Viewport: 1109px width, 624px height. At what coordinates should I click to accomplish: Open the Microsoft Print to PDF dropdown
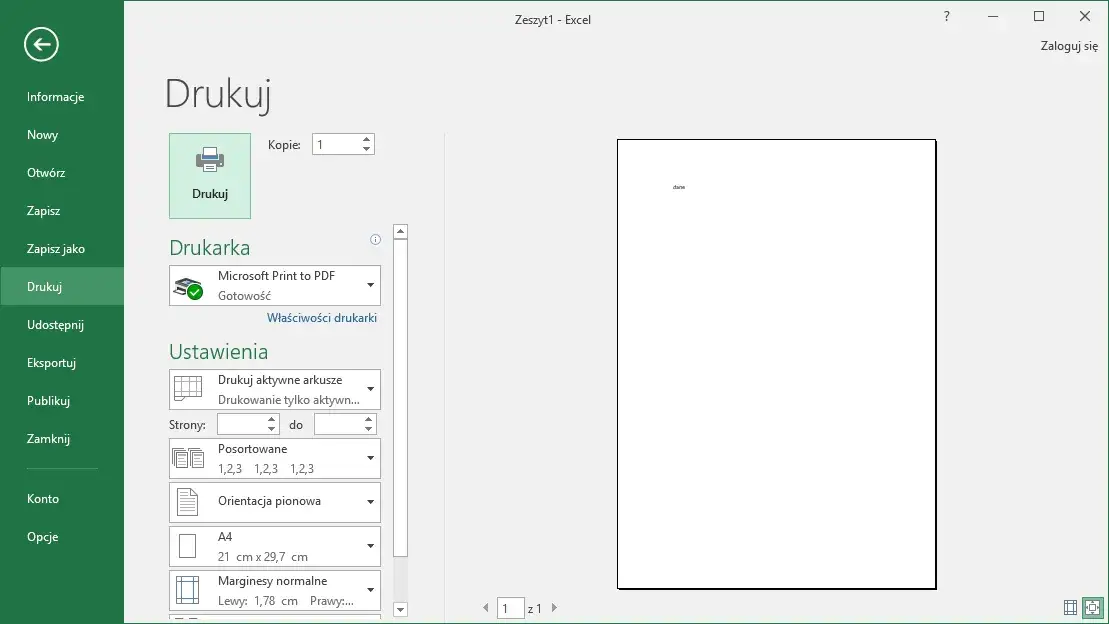tap(275, 285)
